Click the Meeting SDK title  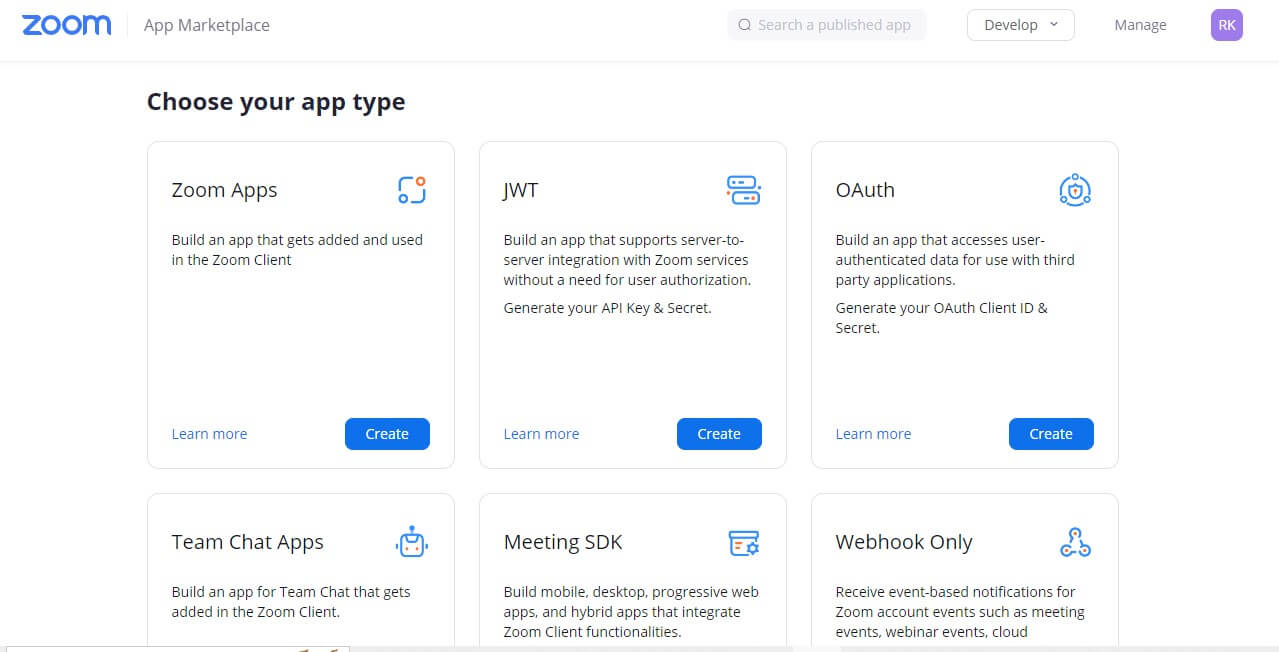click(563, 542)
